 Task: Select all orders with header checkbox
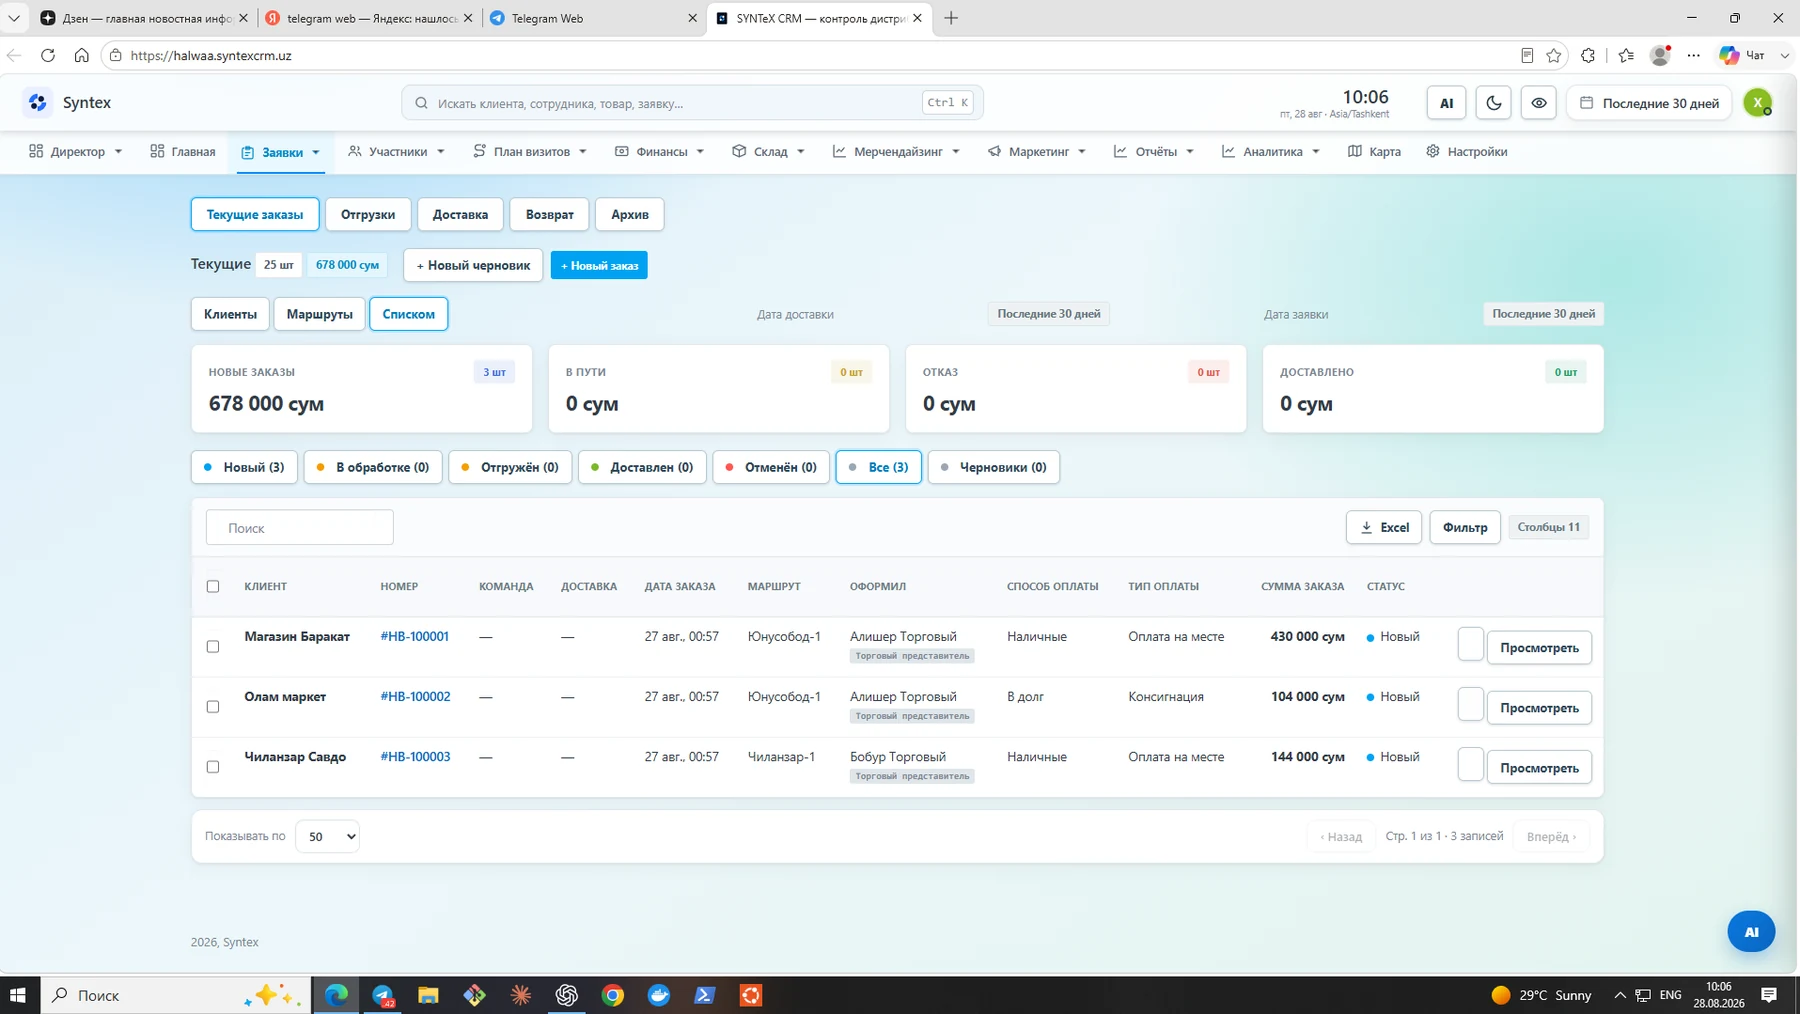point(213,586)
